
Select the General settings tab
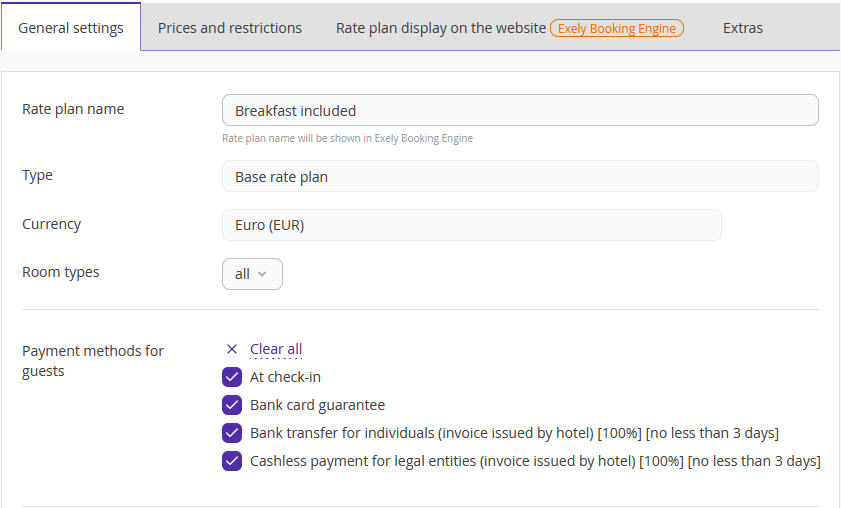71,28
